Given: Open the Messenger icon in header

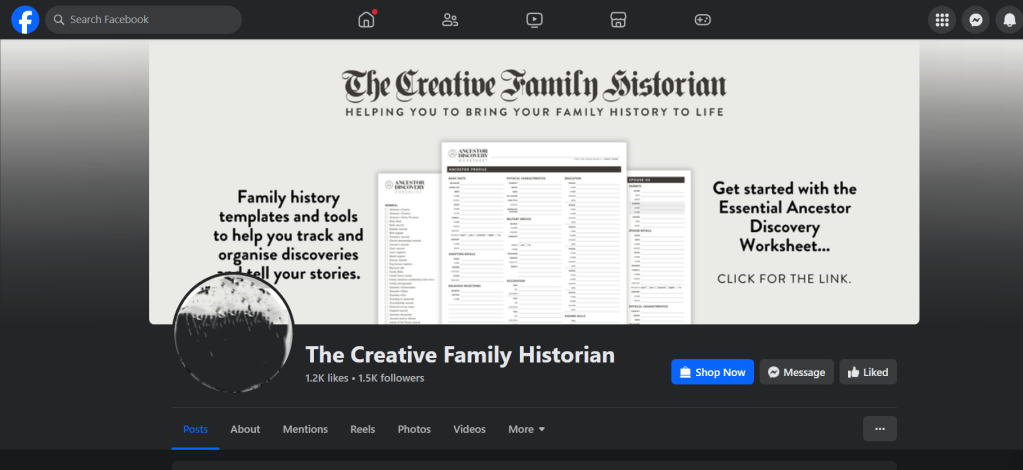Looking at the screenshot, I should coord(976,20).
